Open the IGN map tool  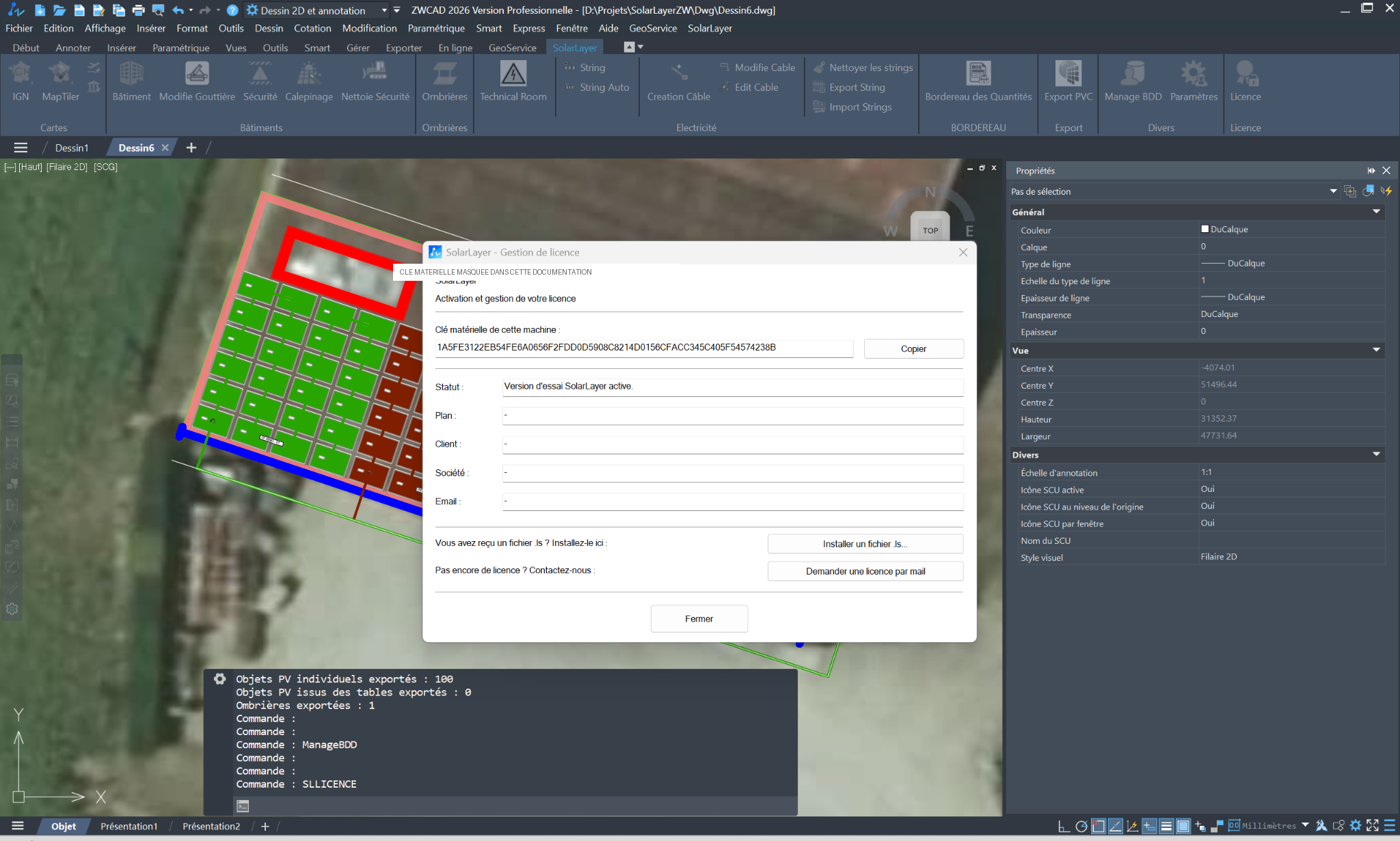coord(21,81)
